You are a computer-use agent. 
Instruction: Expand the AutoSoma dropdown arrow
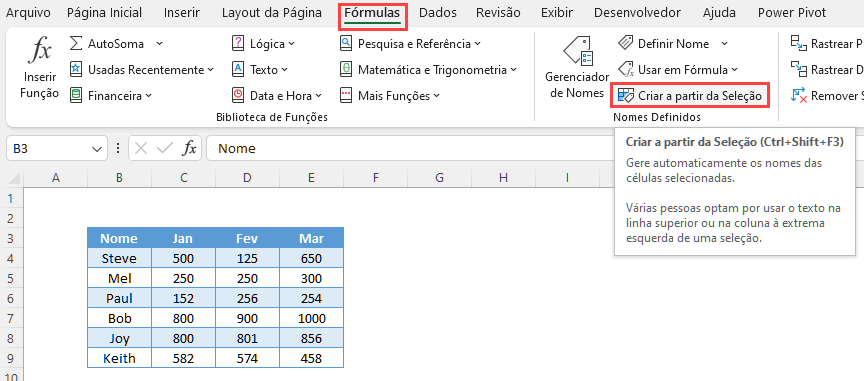click(x=159, y=44)
